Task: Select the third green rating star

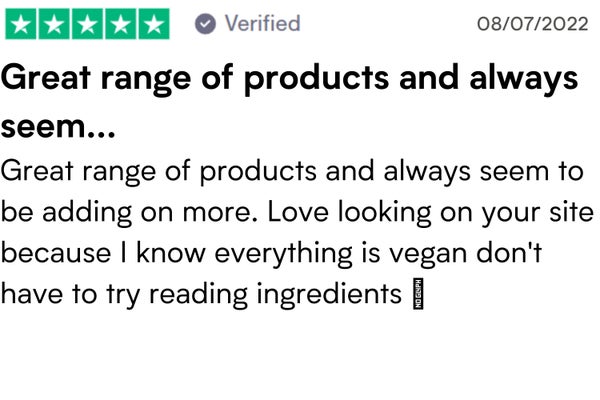Action: point(88,24)
